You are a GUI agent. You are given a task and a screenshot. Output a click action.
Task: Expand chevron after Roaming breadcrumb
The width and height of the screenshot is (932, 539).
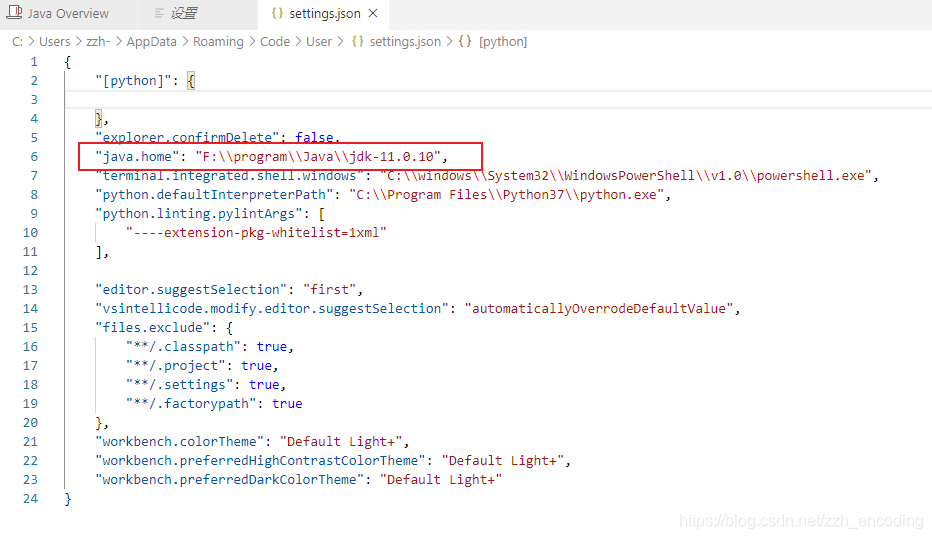252,42
